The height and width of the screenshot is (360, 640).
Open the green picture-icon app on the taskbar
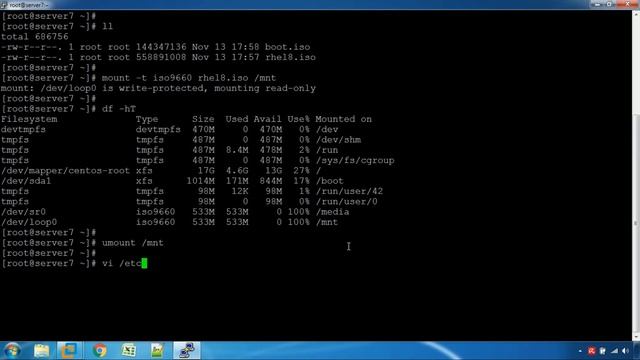coord(157,351)
